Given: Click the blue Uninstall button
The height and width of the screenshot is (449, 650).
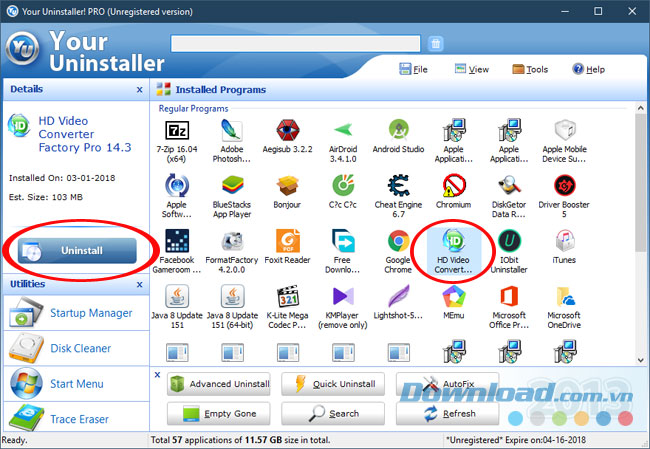Looking at the screenshot, I should [x=77, y=250].
